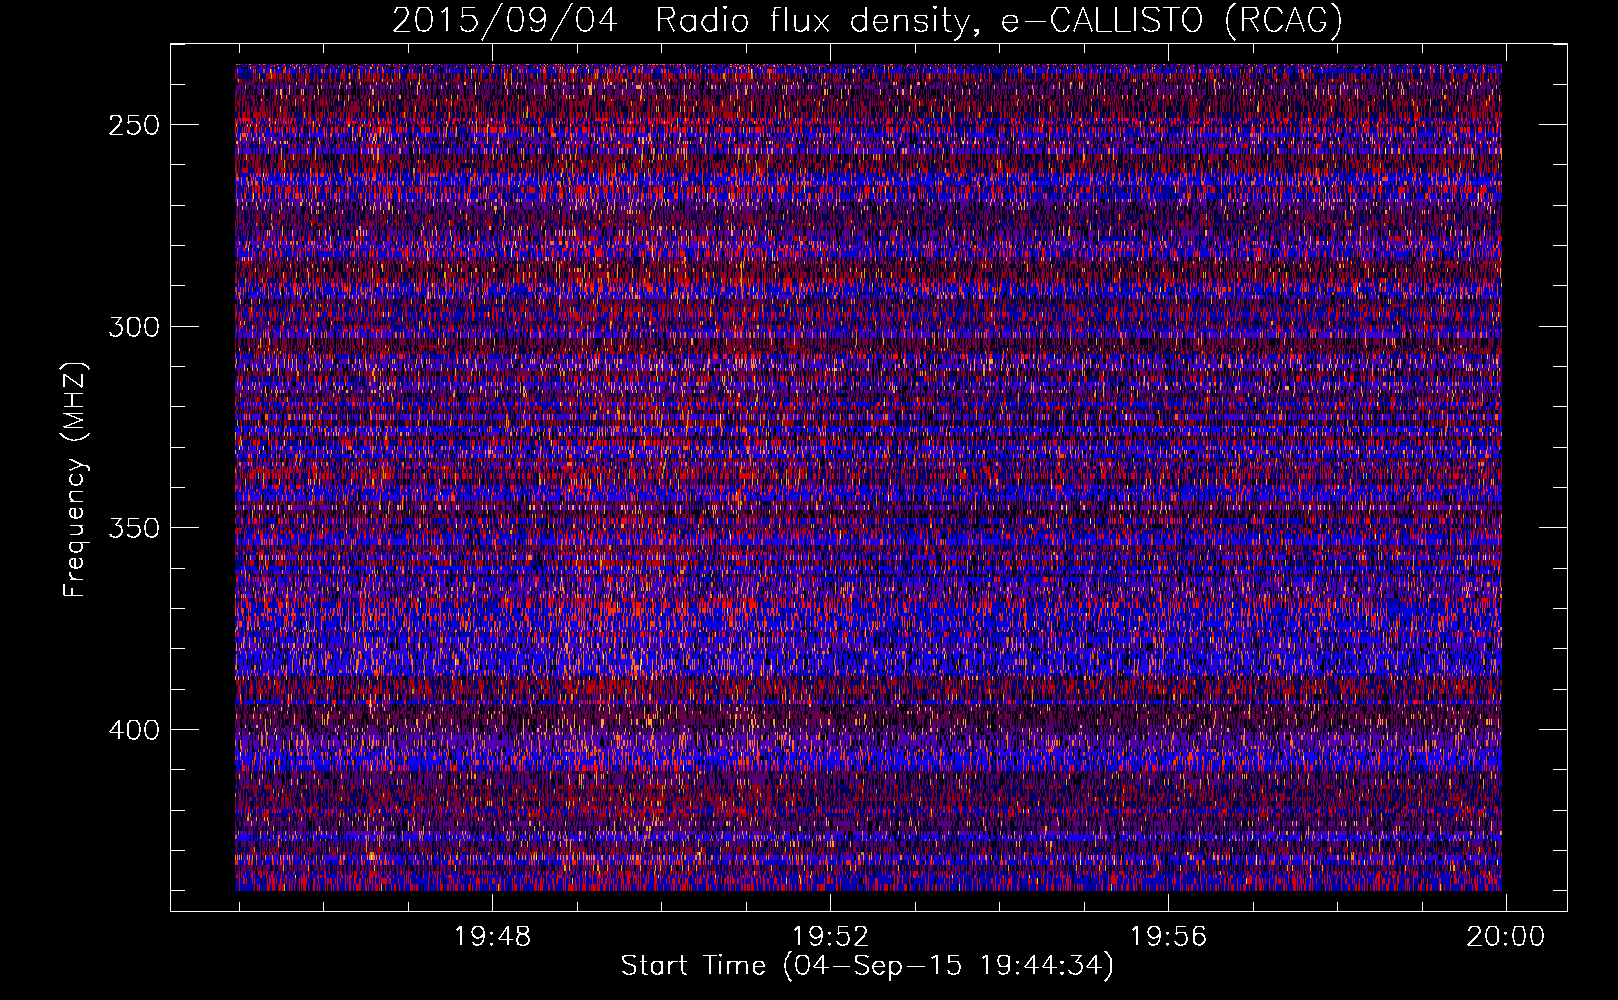
Task: Select the 300 frequency axis label
Action: (133, 327)
